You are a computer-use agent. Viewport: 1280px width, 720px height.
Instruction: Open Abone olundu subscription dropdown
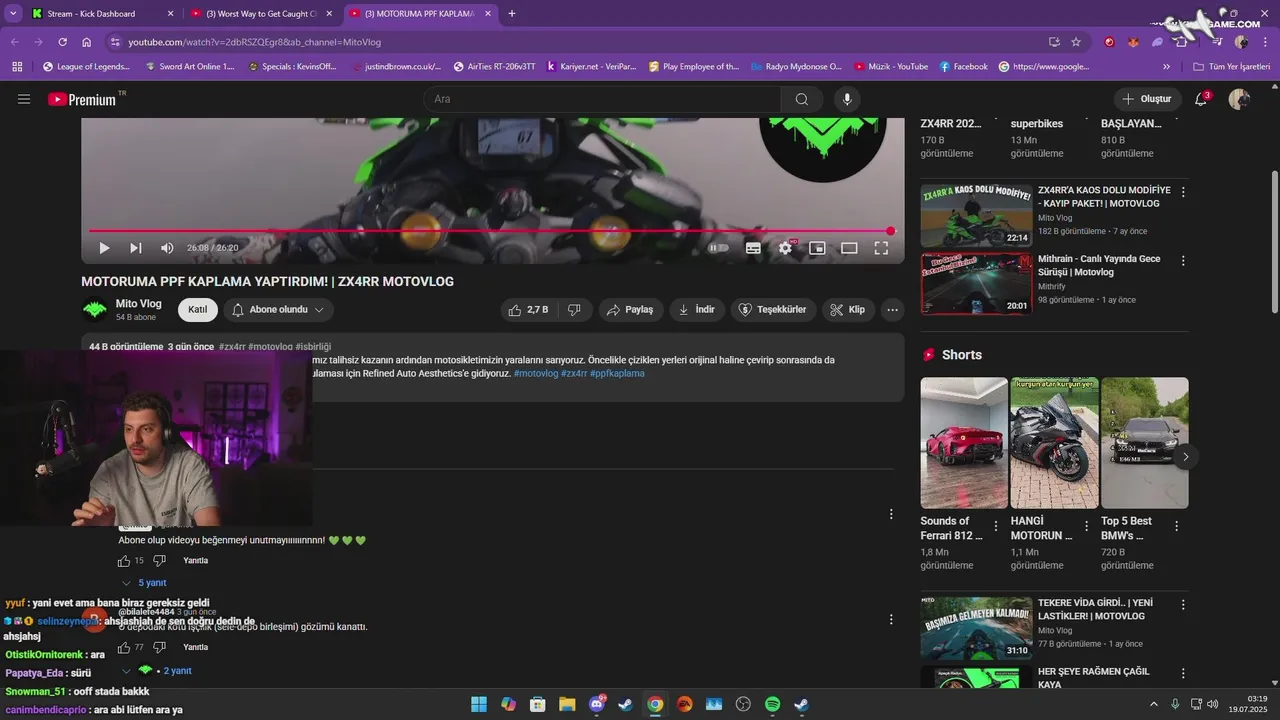pyautogui.click(x=279, y=310)
